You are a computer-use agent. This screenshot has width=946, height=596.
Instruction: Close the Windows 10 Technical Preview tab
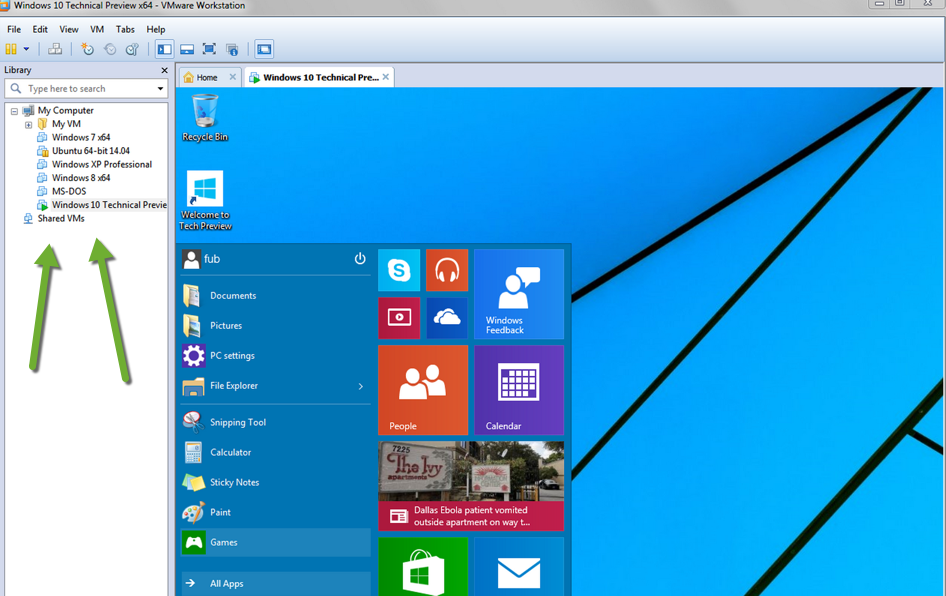click(x=386, y=77)
